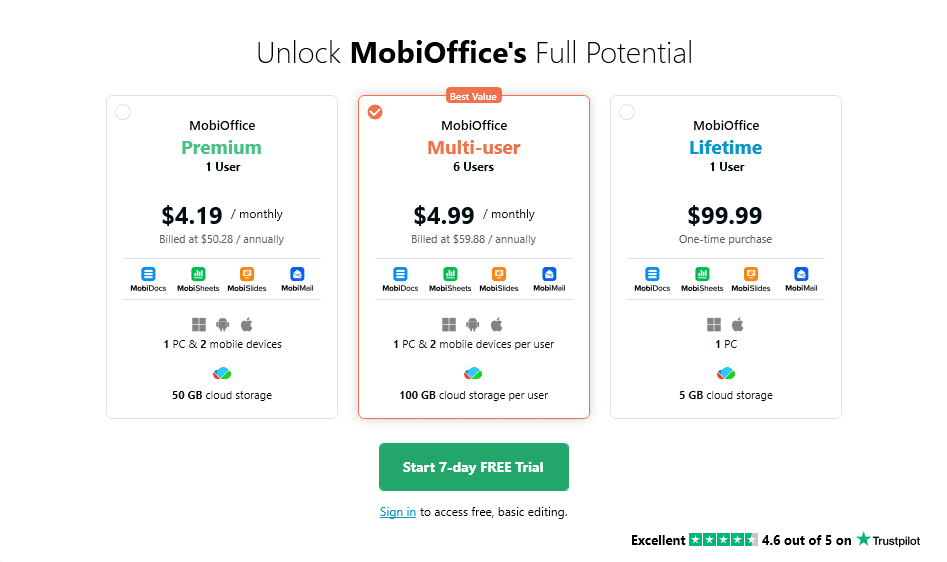Click the MobiDocs icon in Lifetime plan
The width and height of the screenshot is (947, 562).
pos(652,274)
